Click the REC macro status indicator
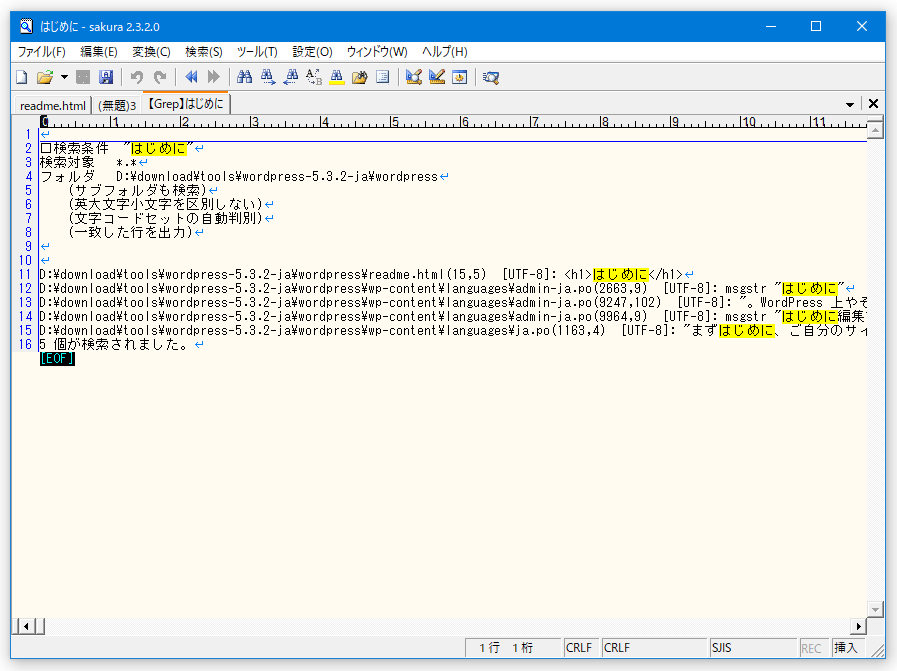 tap(812, 648)
